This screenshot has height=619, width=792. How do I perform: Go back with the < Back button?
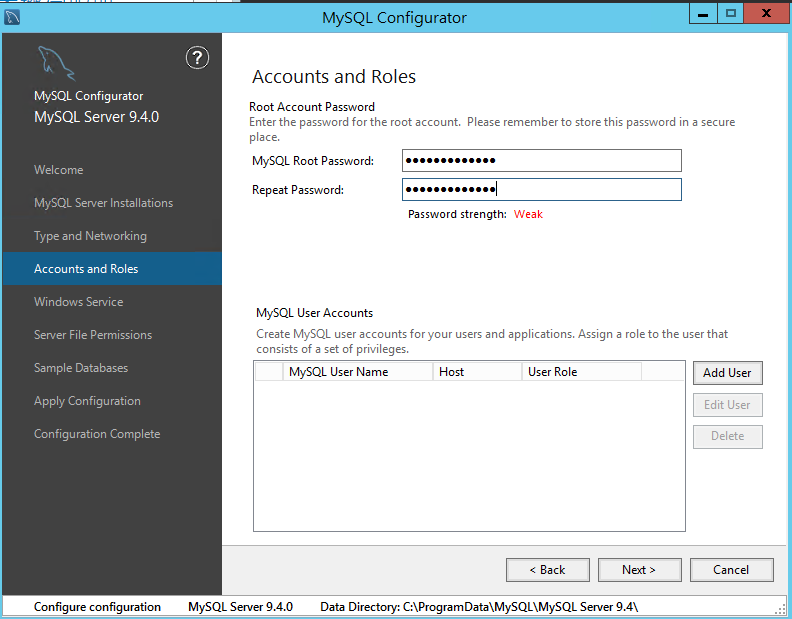pyautogui.click(x=548, y=570)
